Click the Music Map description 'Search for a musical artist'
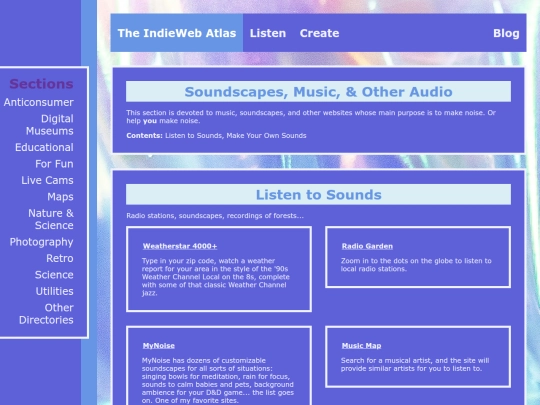This screenshot has height=405, width=540. pyautogui.click(x=415, y=364)
